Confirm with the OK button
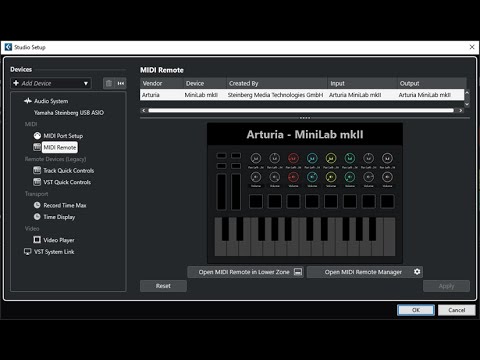Image resolution: width=480 pixels, height=360 pixels. [416, 310]
